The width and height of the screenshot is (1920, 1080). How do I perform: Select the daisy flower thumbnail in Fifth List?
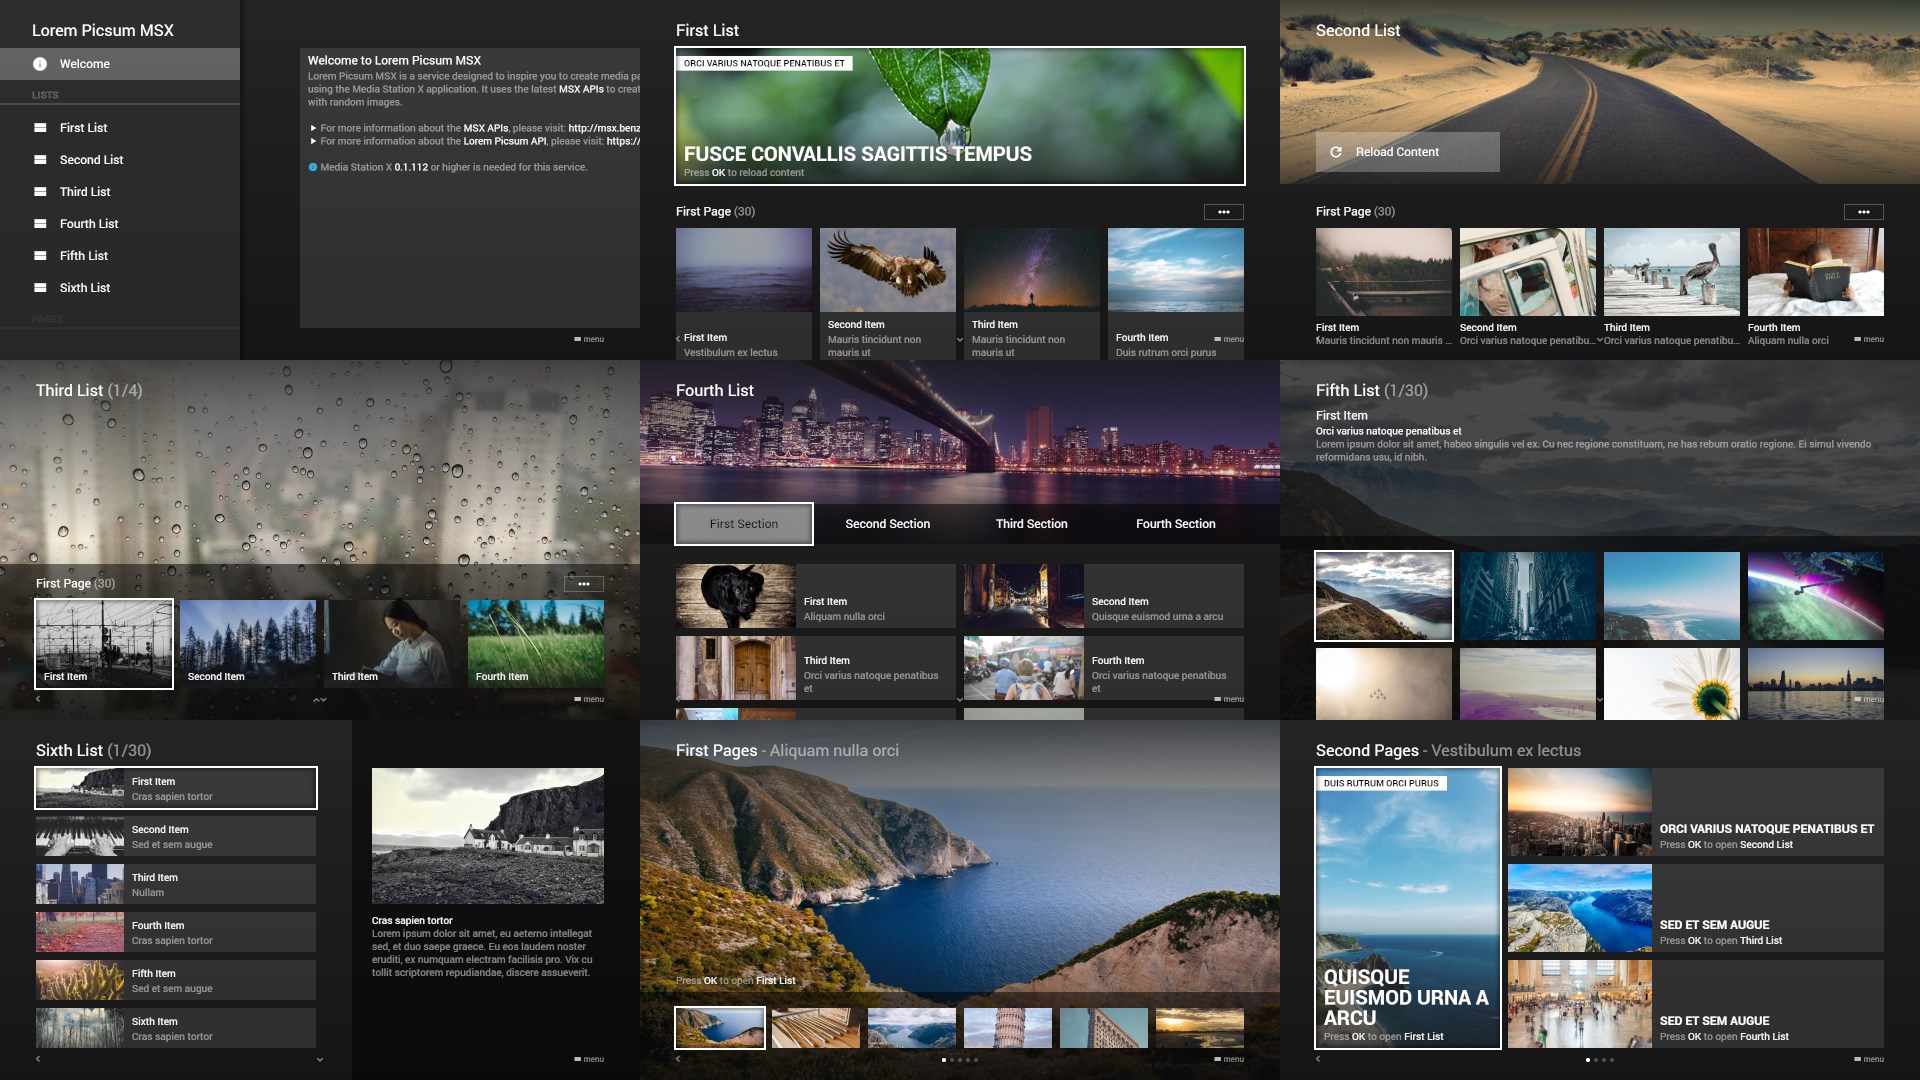click(1671, 684)
